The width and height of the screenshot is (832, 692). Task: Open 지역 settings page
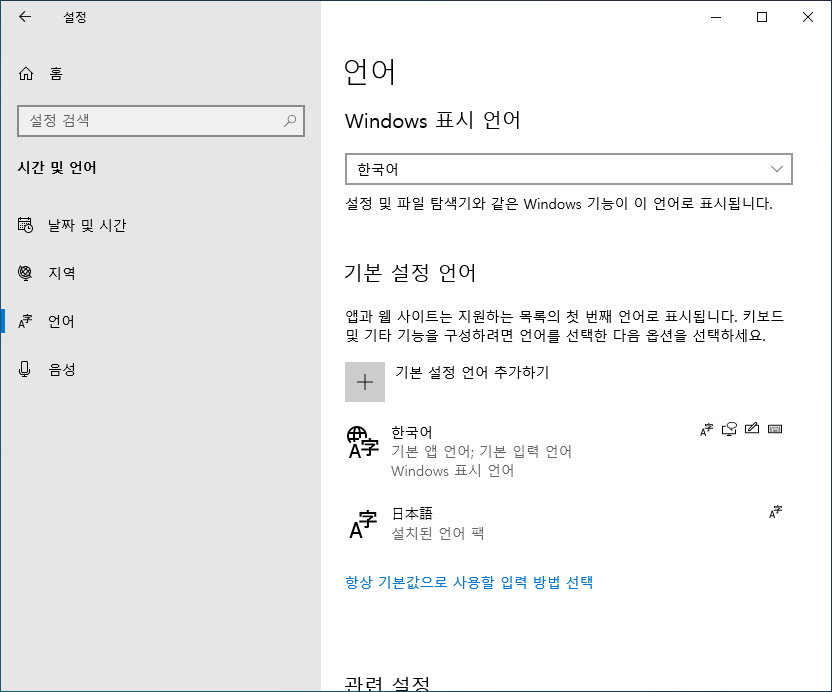[x=160, y=273]
